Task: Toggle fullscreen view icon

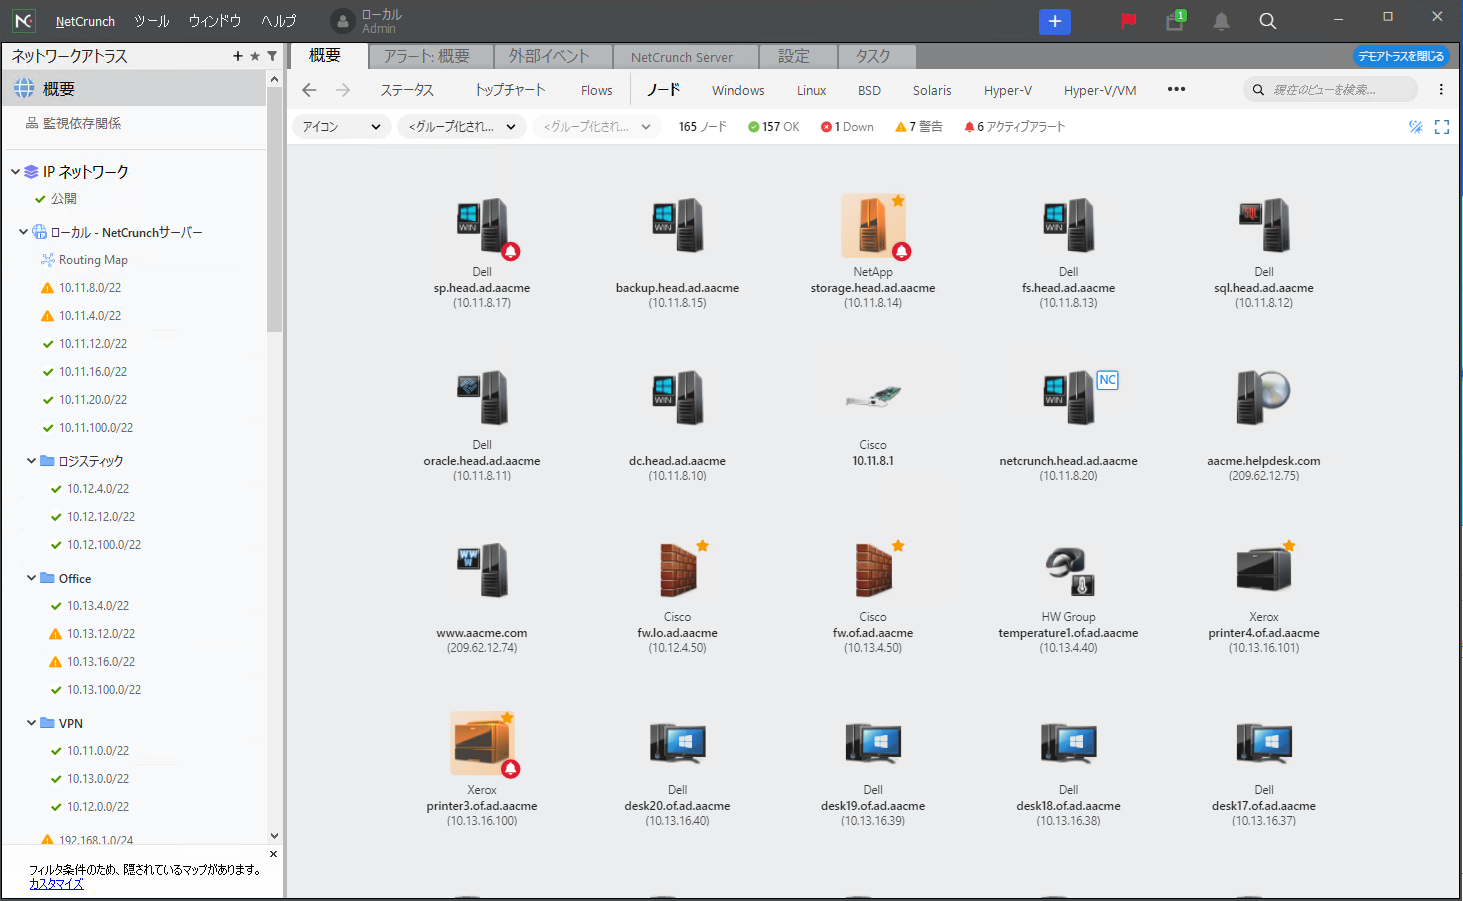Action: point(1442,127)
